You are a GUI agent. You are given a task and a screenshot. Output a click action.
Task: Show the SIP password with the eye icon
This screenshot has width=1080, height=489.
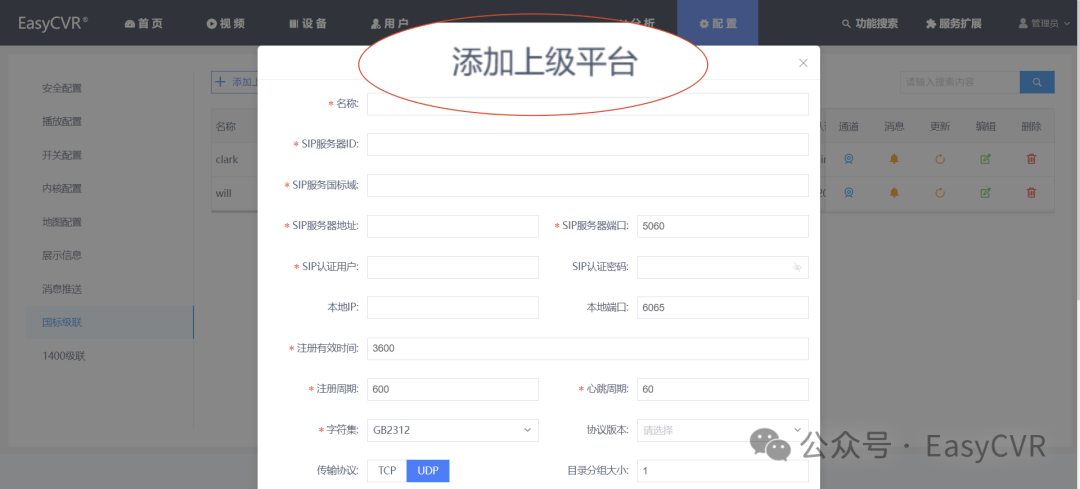point(798,267)
